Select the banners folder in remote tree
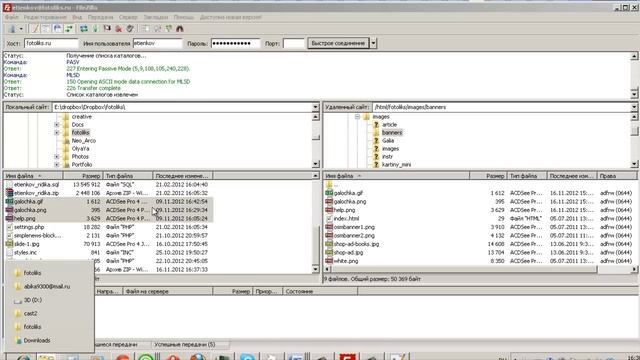The height and width of the screenshot is (360, 640). pos(392,133)
